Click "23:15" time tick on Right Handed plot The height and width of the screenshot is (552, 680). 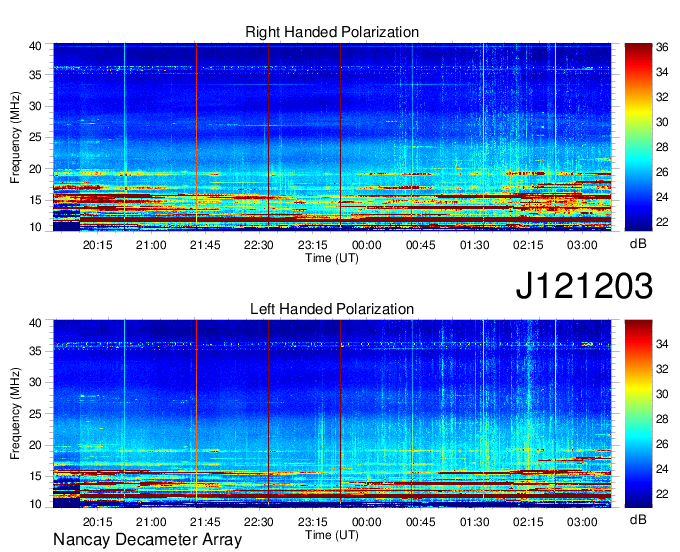(x=313, y=245)
